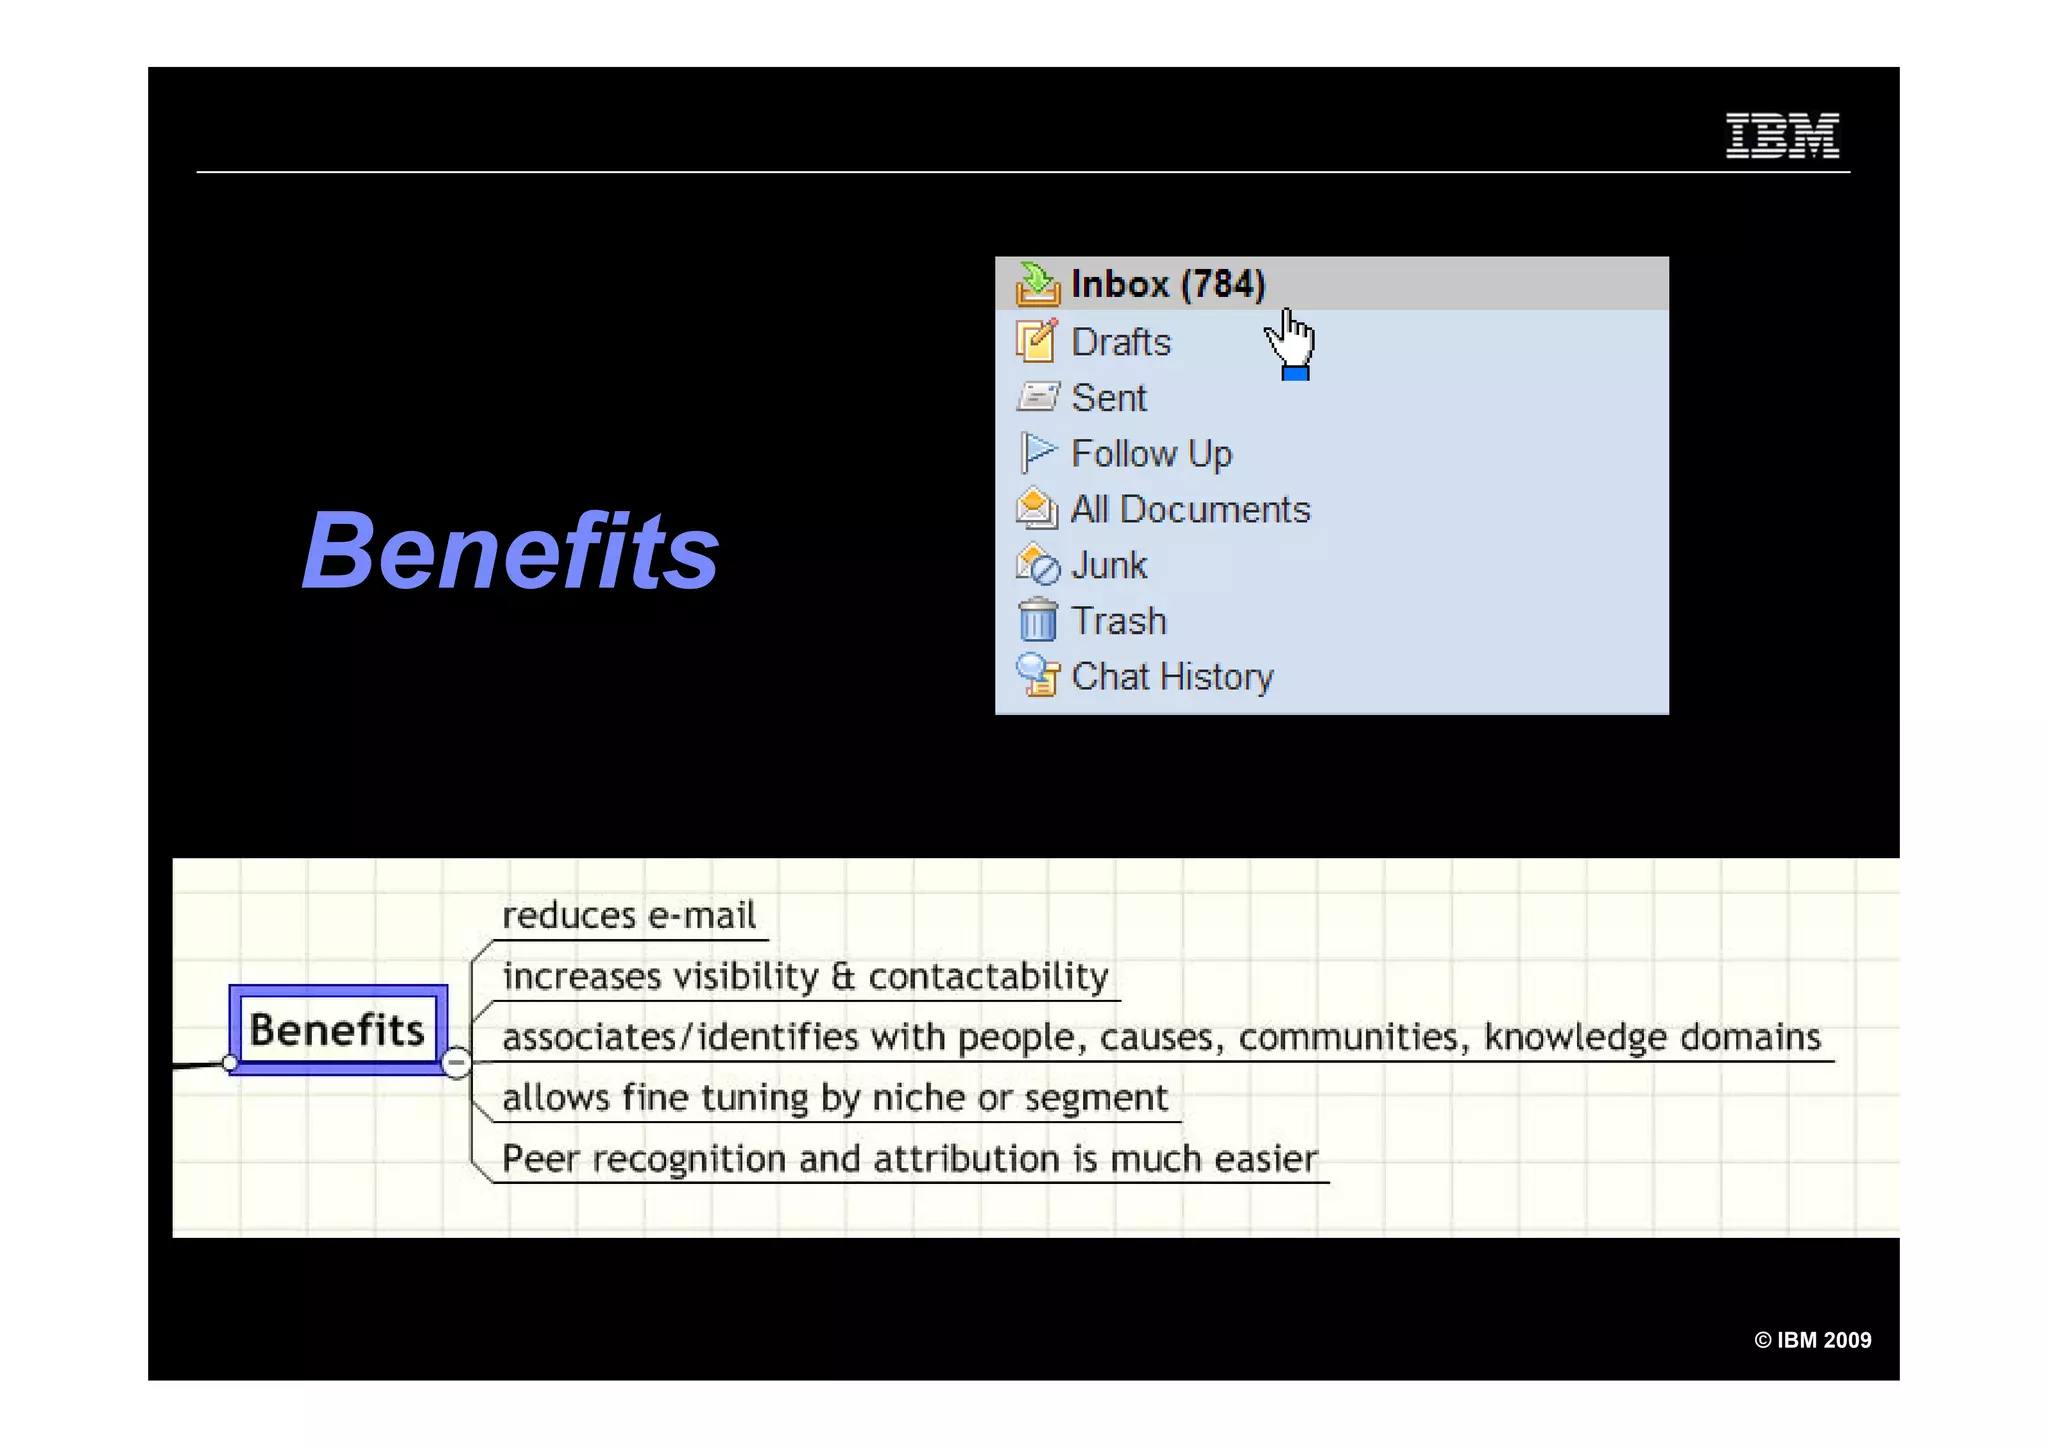
Task: Select 'increases visibility & contactability' branch
Action: [806, 976]
